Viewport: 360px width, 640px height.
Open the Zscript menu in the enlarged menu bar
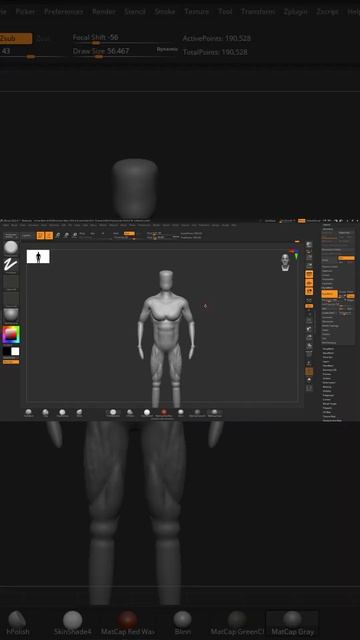[327, 11]
